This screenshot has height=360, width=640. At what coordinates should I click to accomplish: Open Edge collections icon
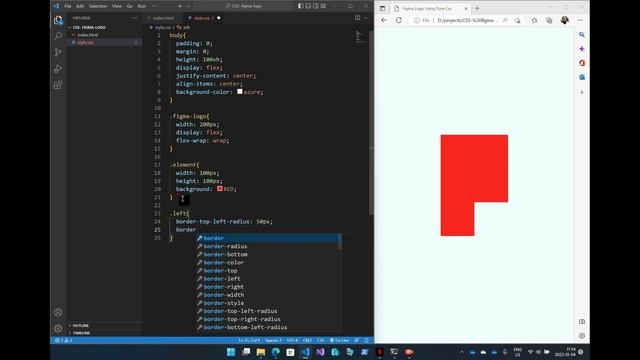click(x=549, y=20)
